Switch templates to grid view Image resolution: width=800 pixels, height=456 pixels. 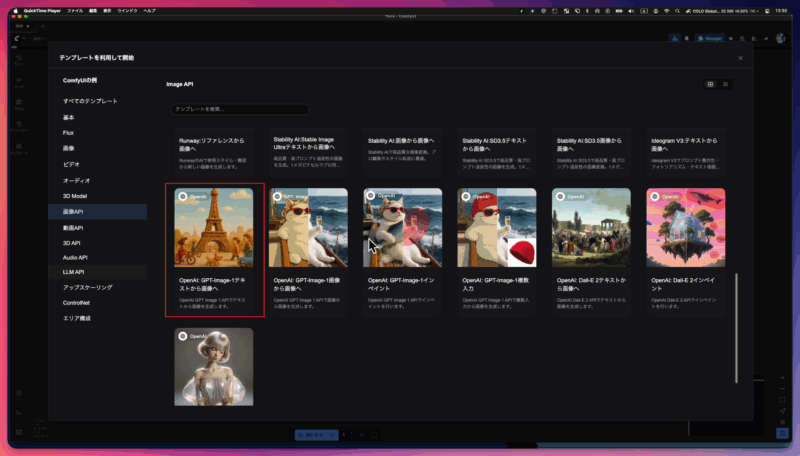point(710,84)
